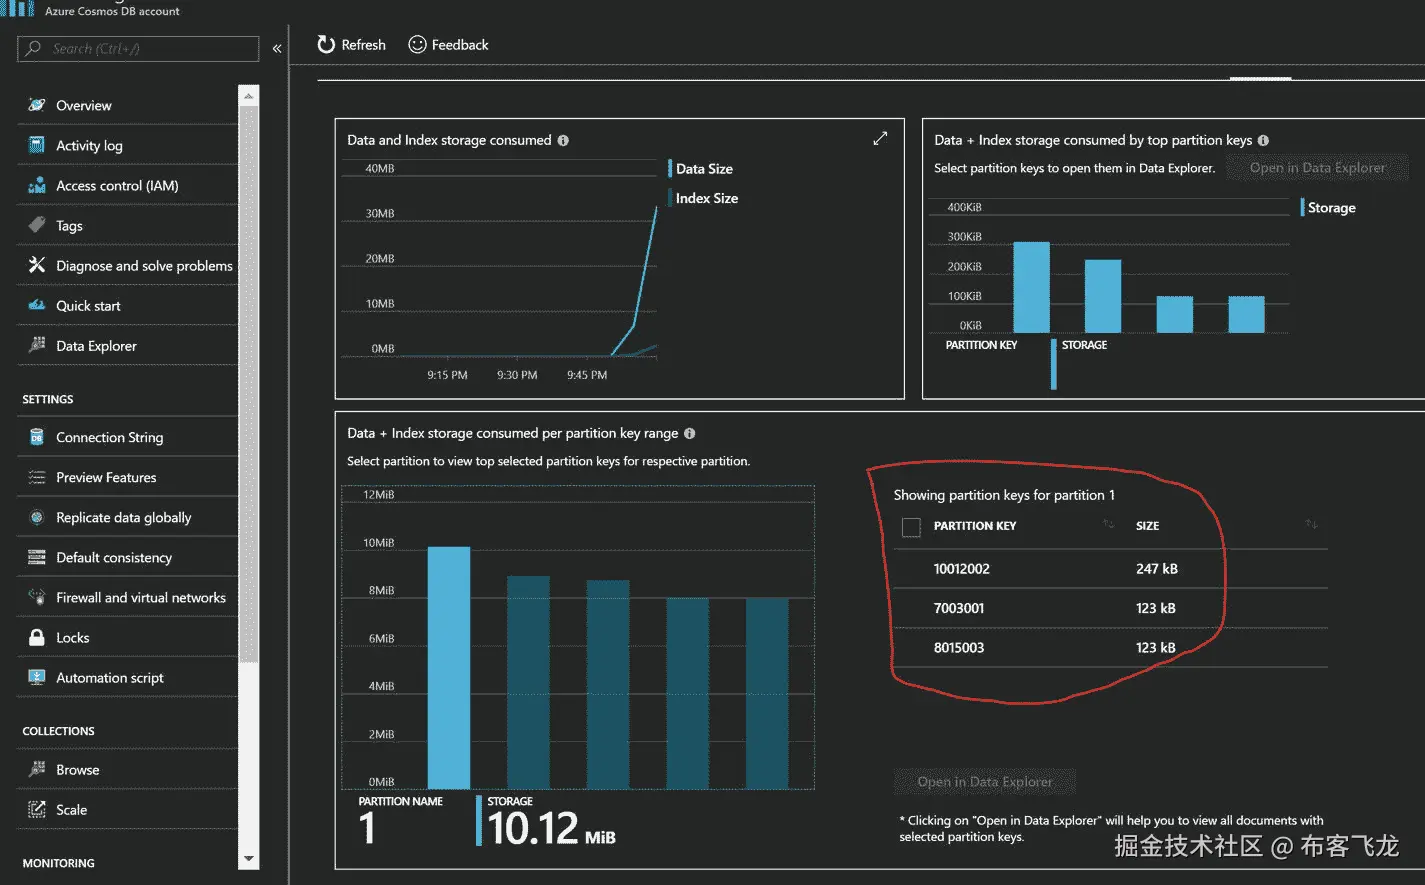
Task: Click the Automation script icon
Action: [37, 677]
